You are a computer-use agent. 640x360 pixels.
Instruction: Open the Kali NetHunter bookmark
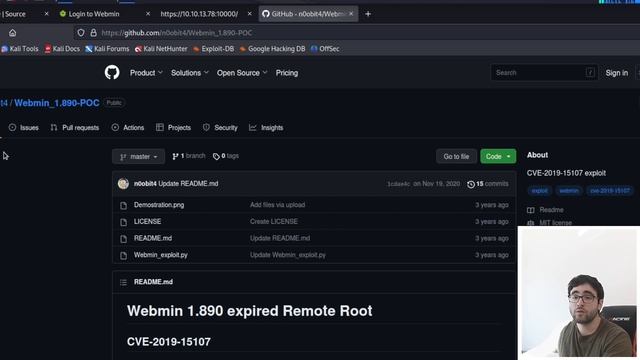161,49
